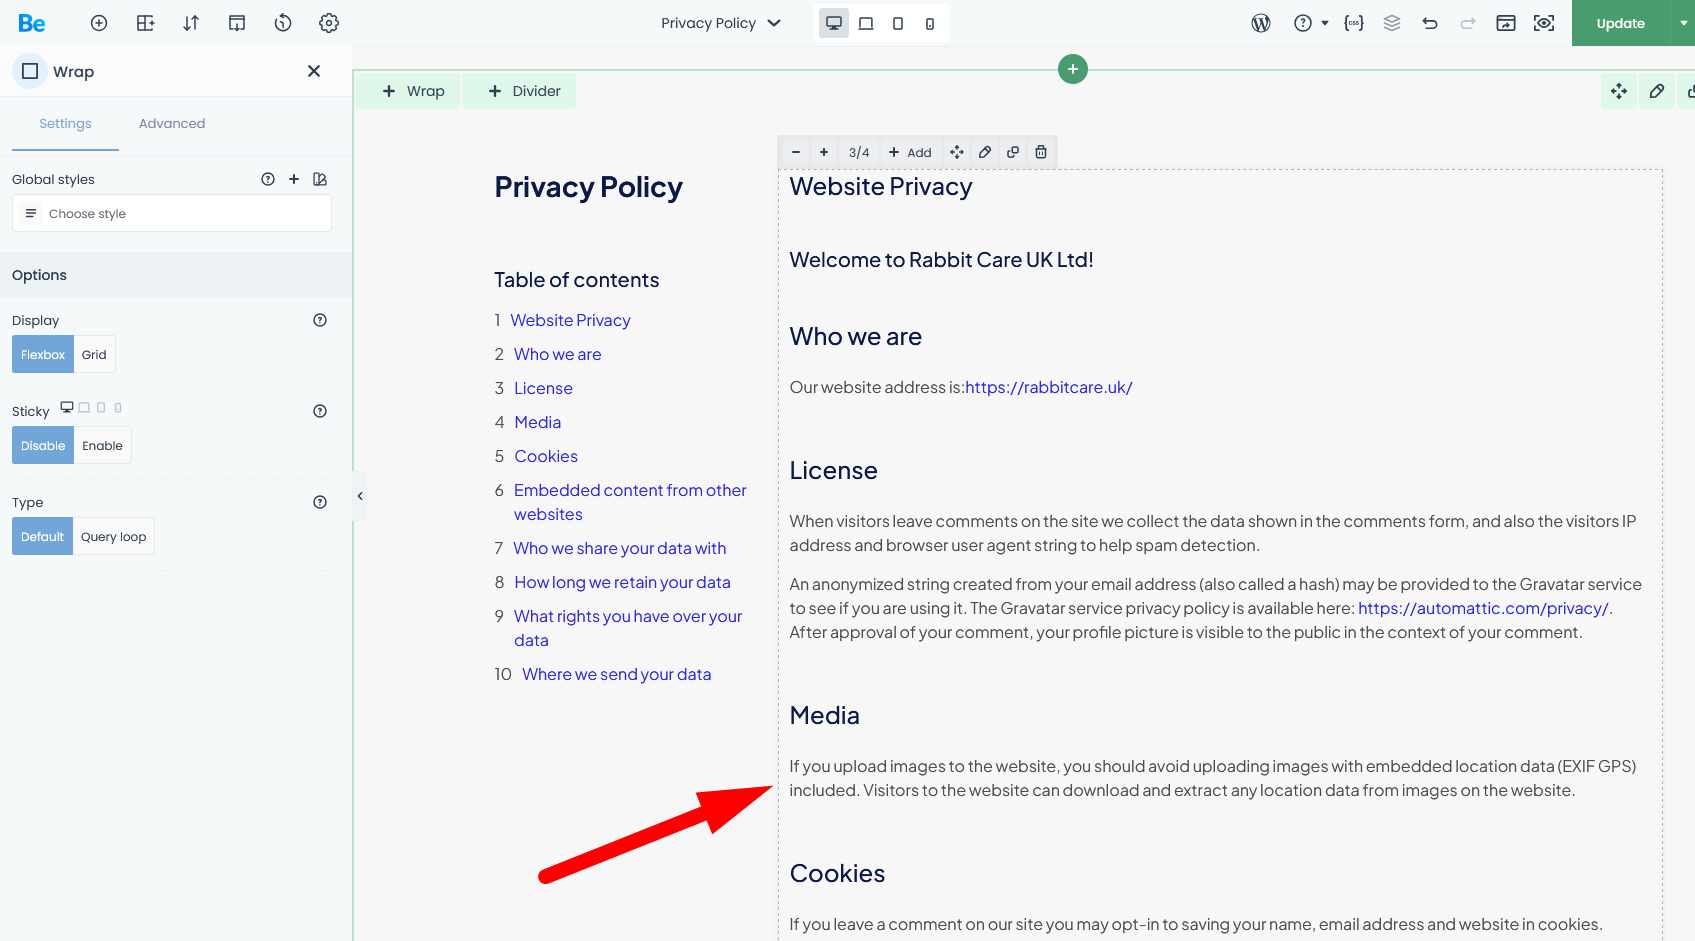
Task: Enable the Sticky option
Action: click(x=102, y=446)
